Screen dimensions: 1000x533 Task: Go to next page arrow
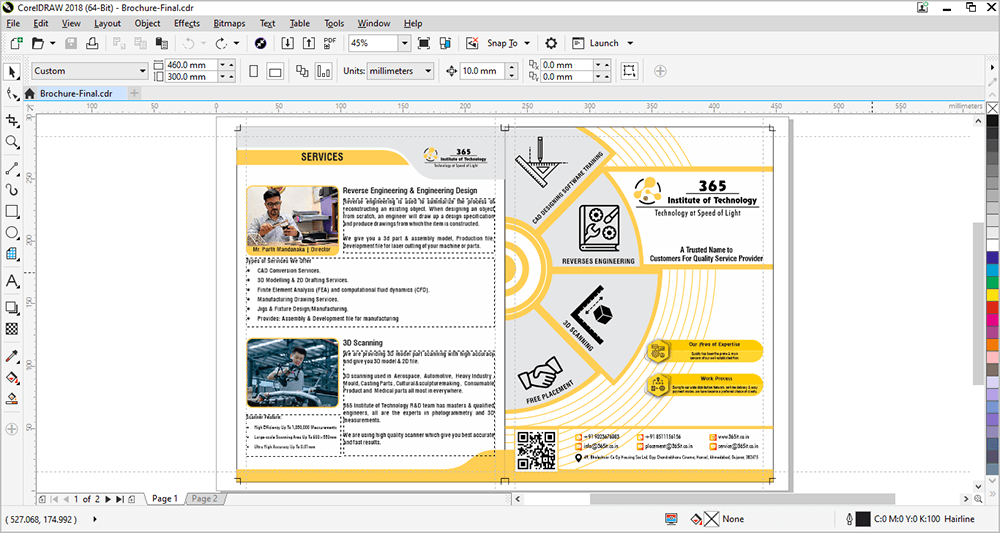tap(108, 499)
